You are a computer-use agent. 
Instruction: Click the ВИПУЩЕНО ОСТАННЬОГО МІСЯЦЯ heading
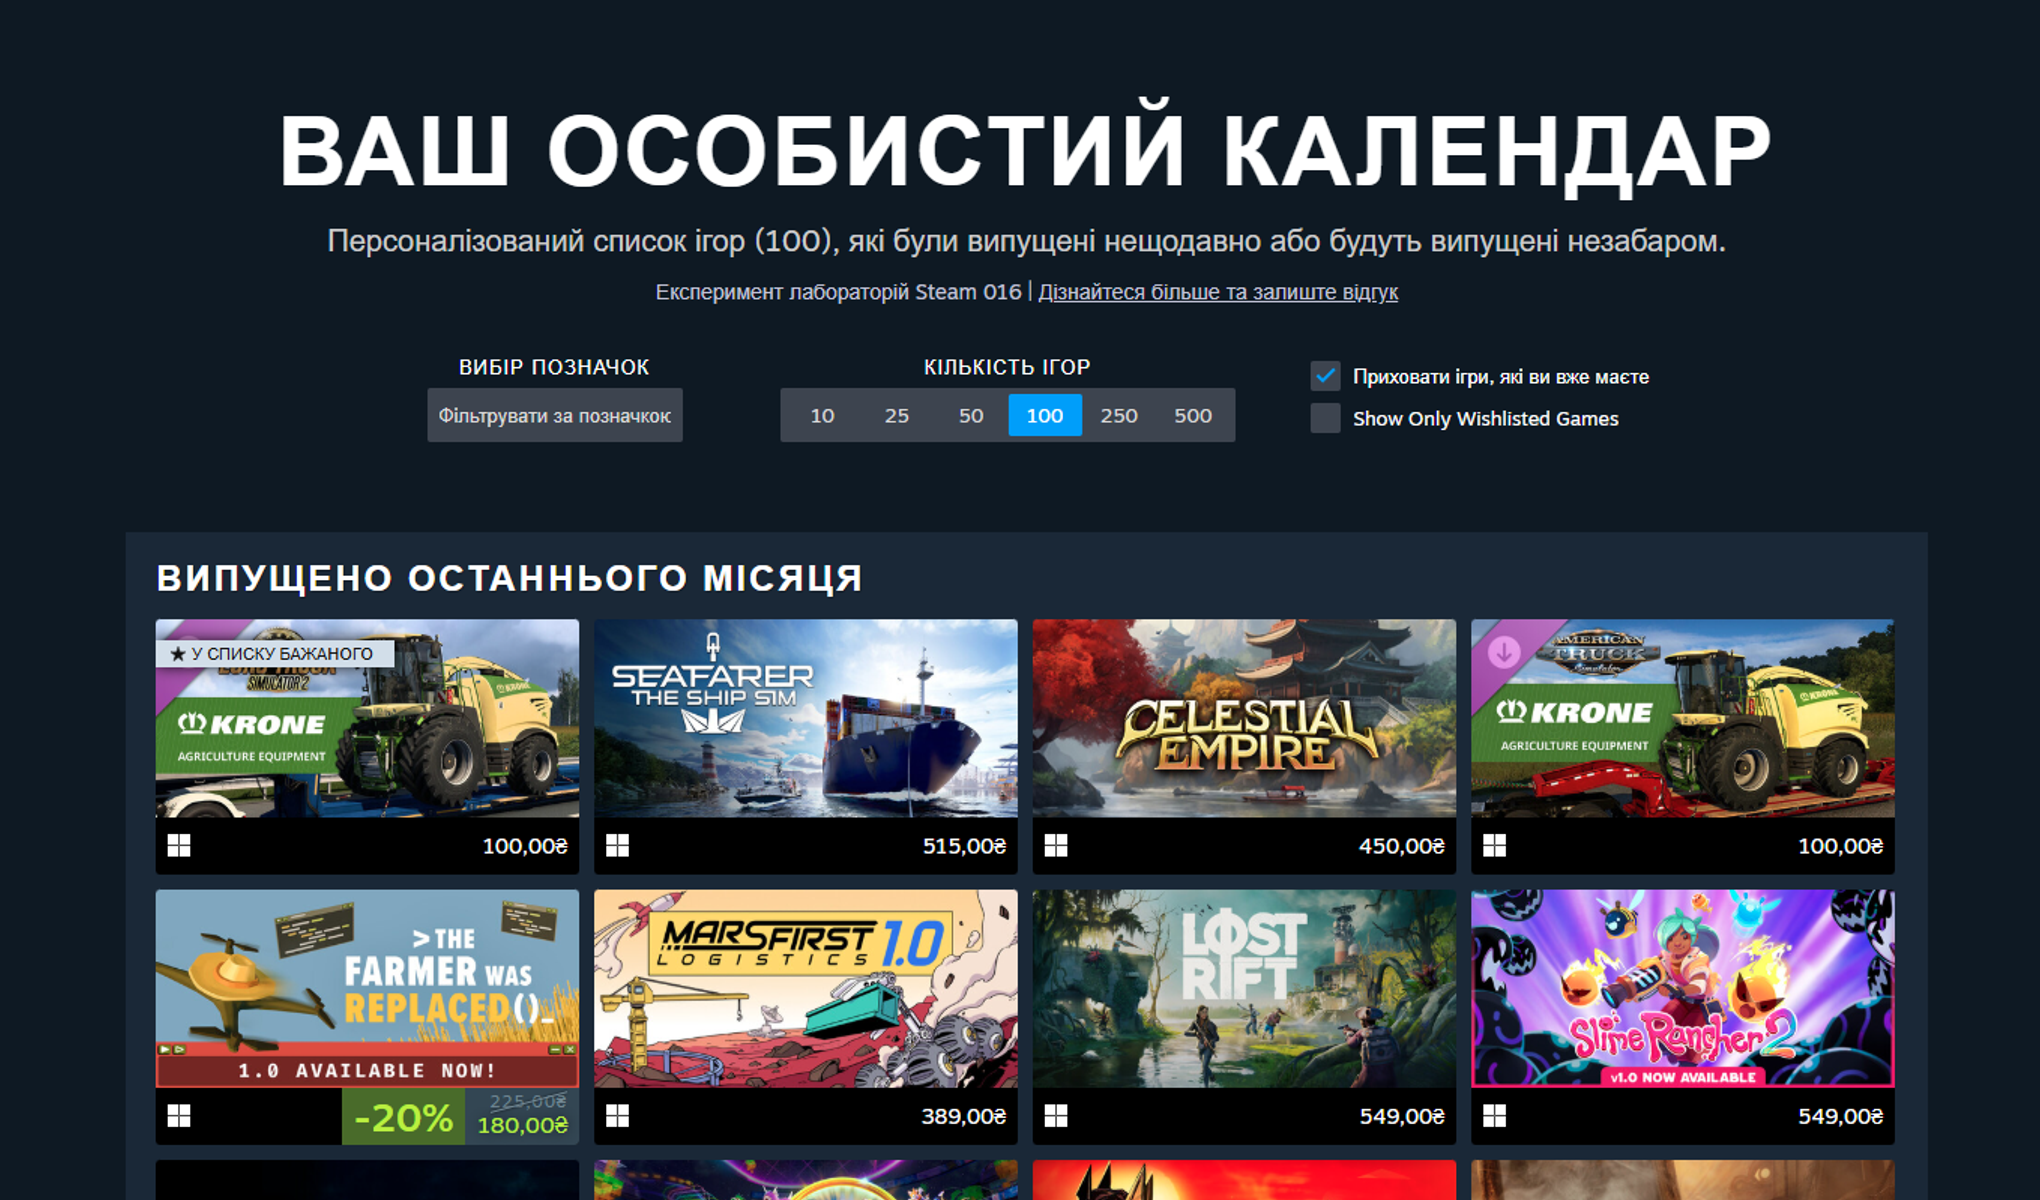[x=510, y=578]
